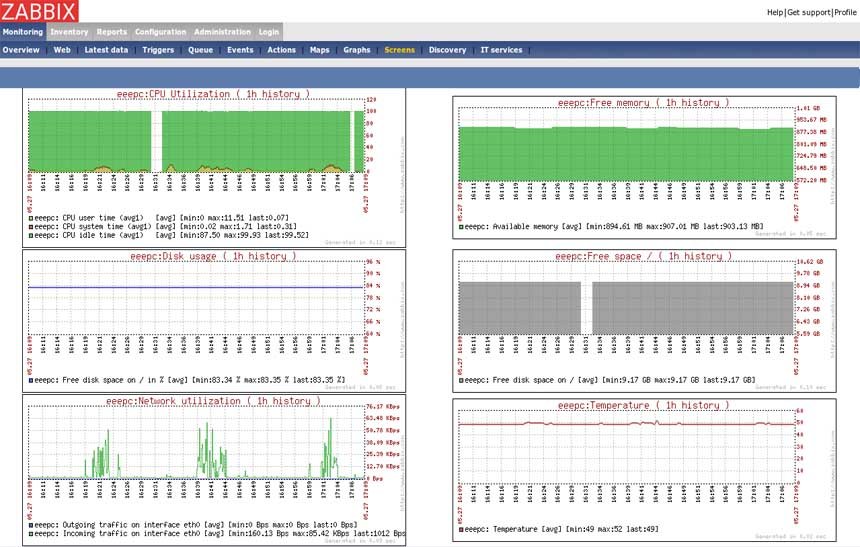The height and width of the screenshot is (547, 860).
Task: Click the 'eeepc:Network utilization ( 1h history )' title
Action: coord(213,401)
